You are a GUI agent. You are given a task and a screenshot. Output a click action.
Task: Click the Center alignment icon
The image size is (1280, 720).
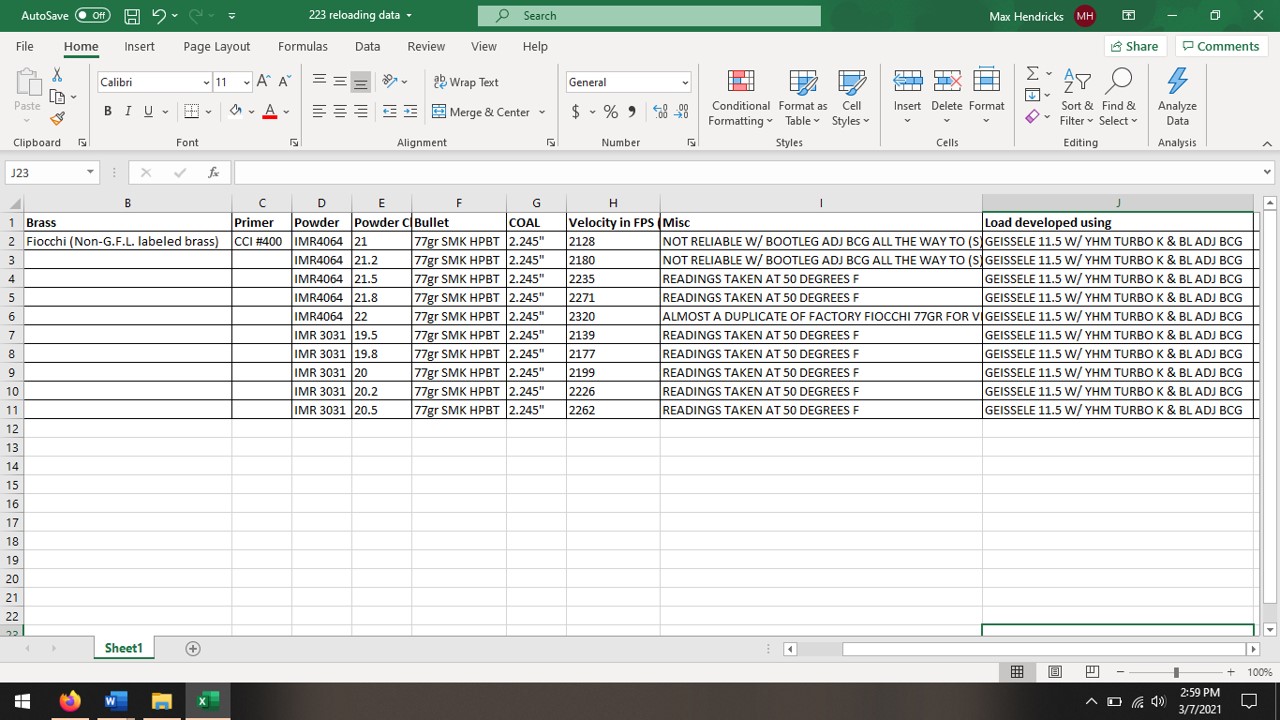tap(340, 111)
